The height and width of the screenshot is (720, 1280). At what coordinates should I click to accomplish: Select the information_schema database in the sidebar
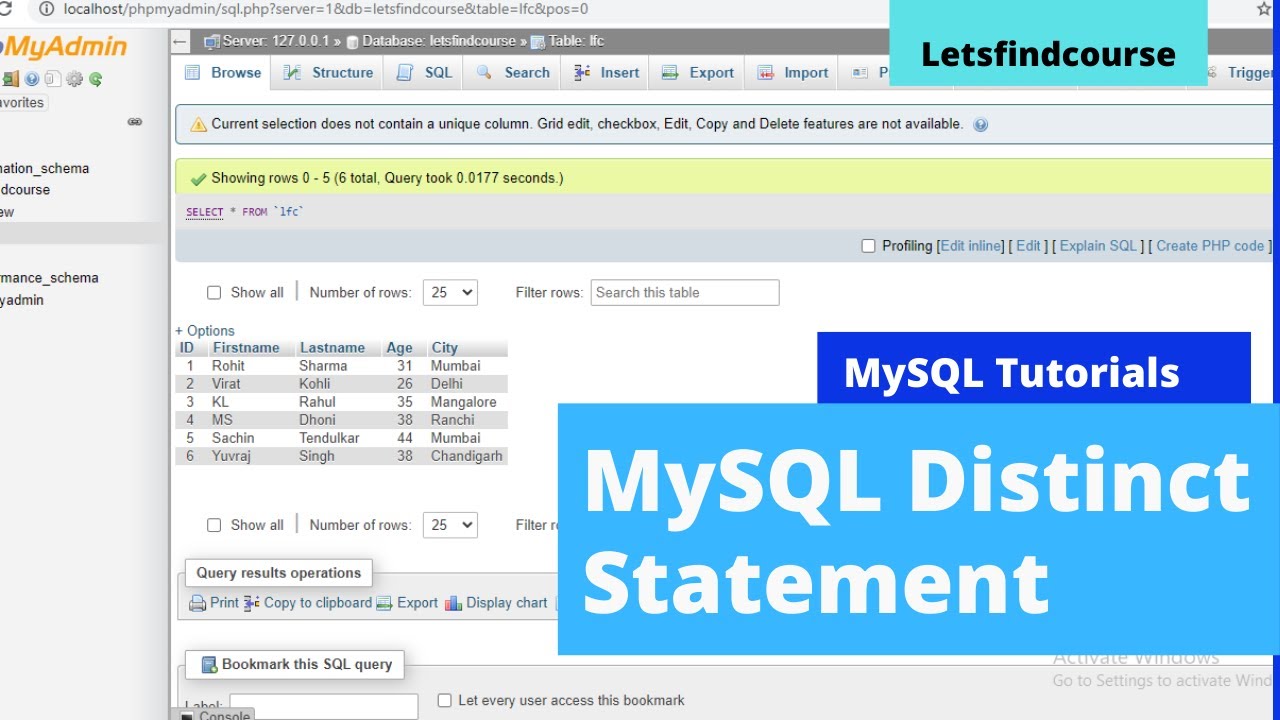[45, 169]
